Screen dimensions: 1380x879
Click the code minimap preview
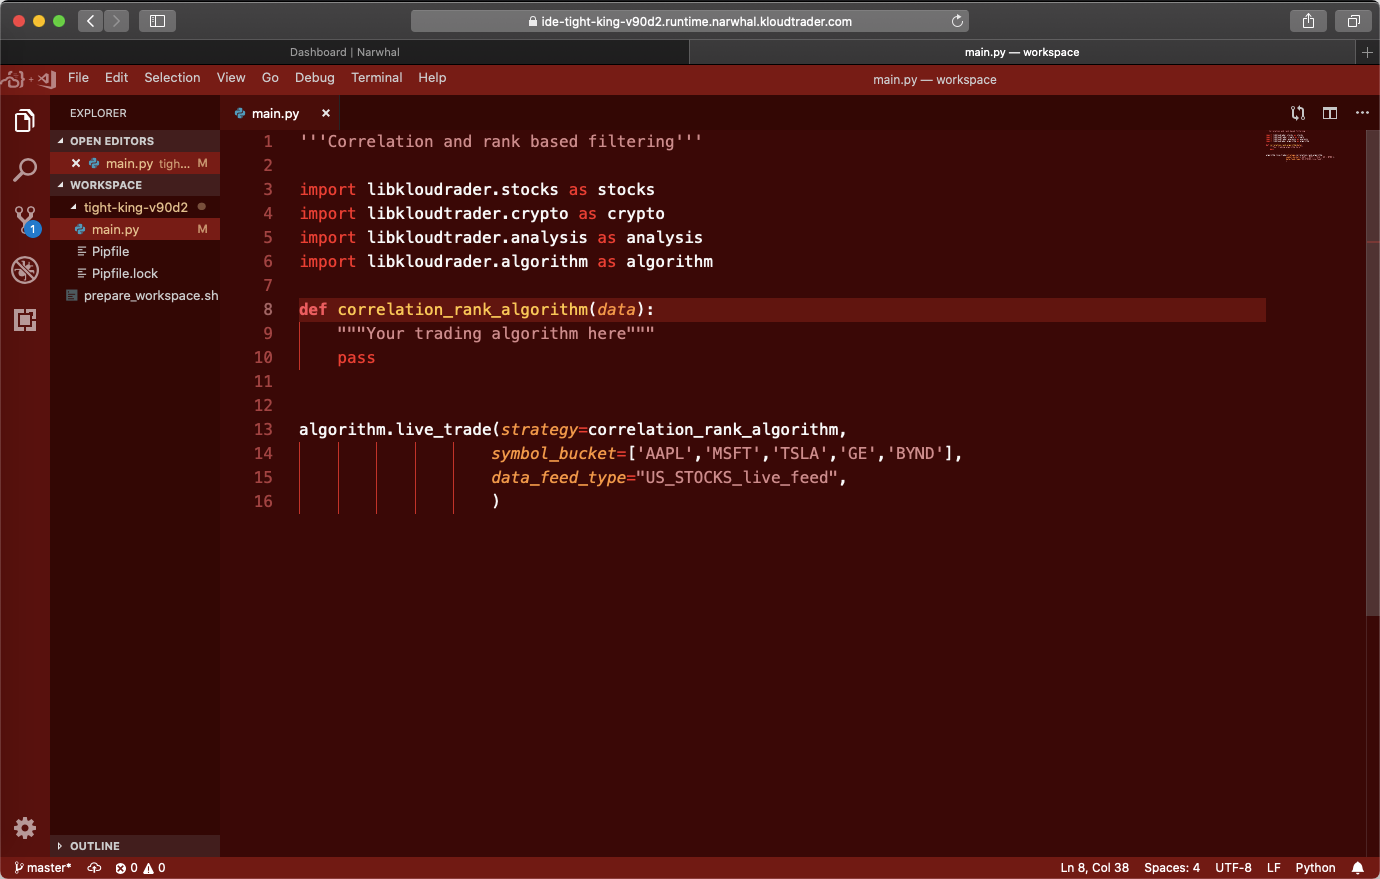point(1300,145)
